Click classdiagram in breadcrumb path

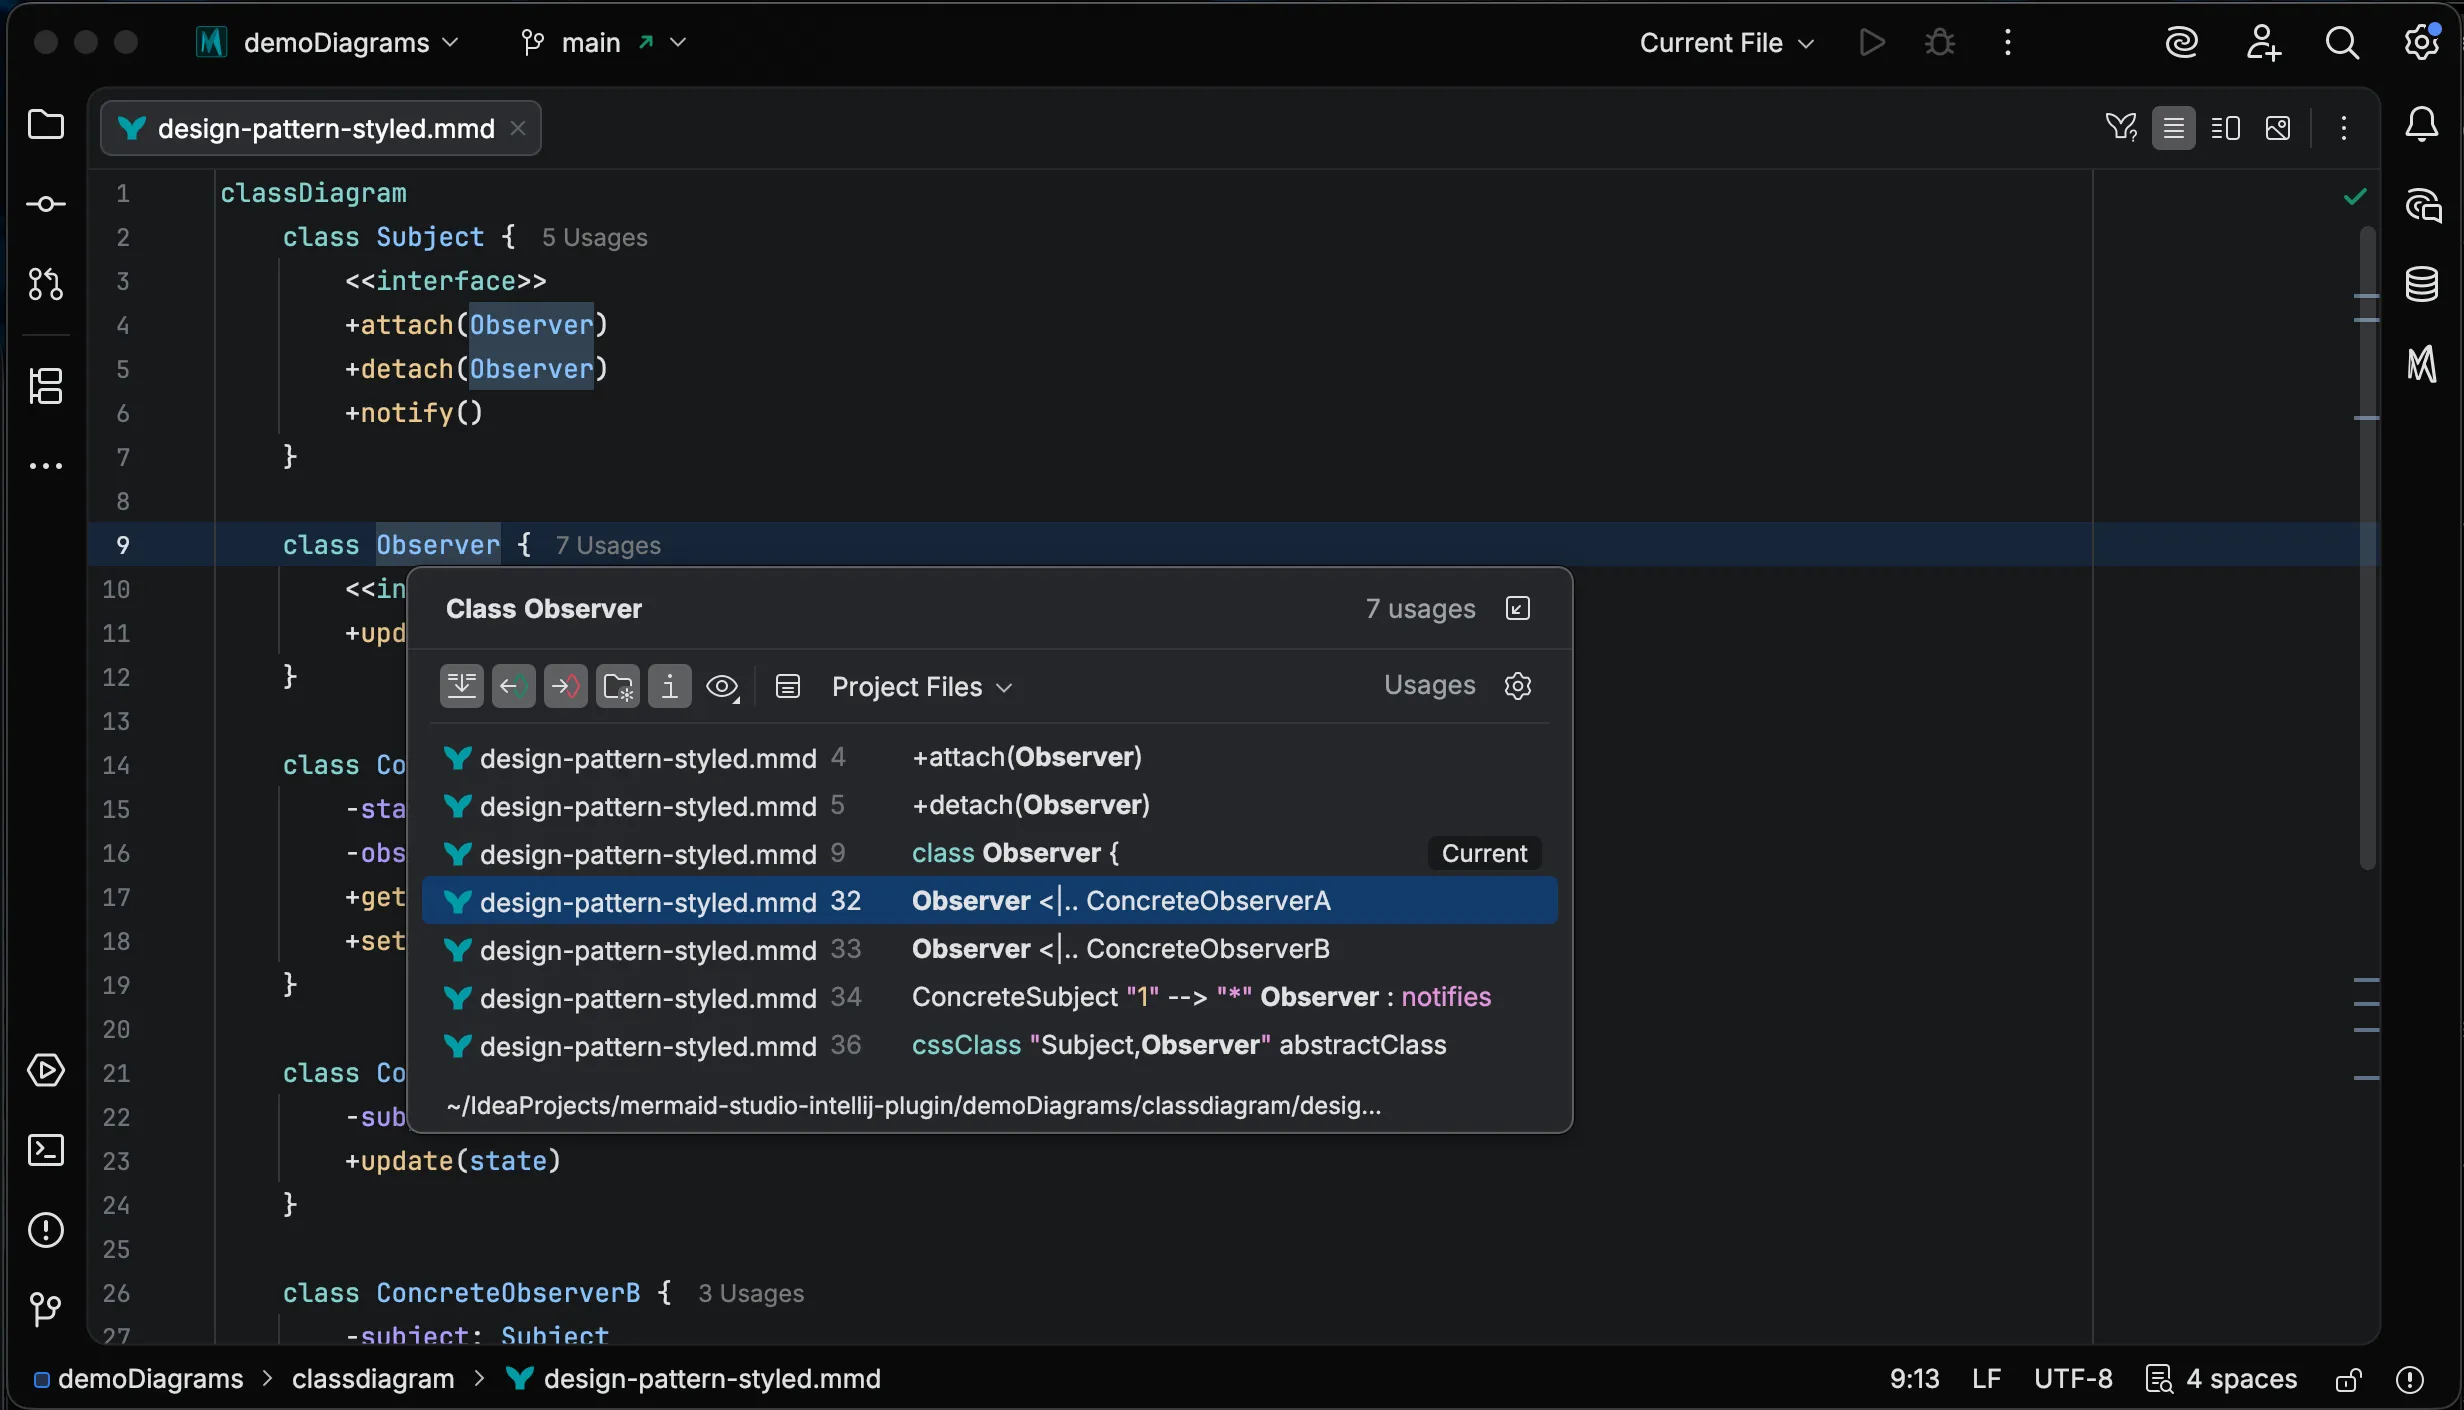(x=372, y=1379)
